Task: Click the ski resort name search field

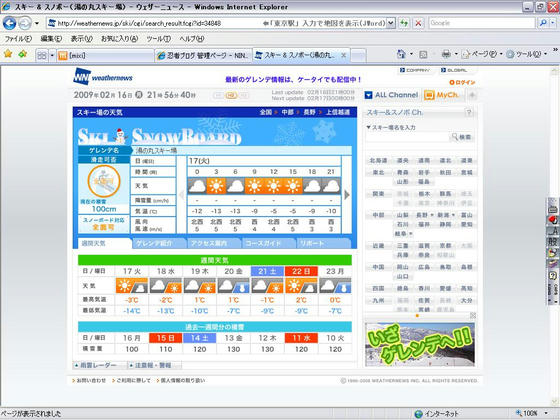Action: tap(407, 137)
